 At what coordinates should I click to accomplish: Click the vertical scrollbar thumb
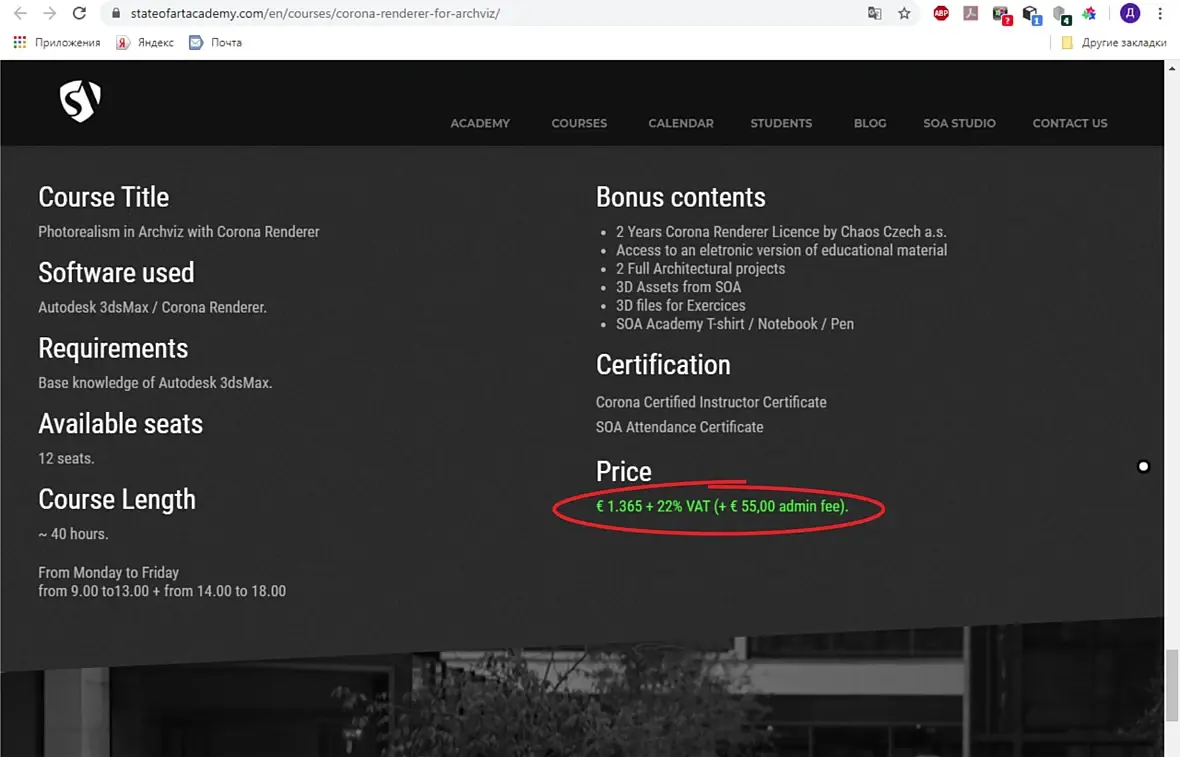pyautogui.click(x=1172, y=685)
